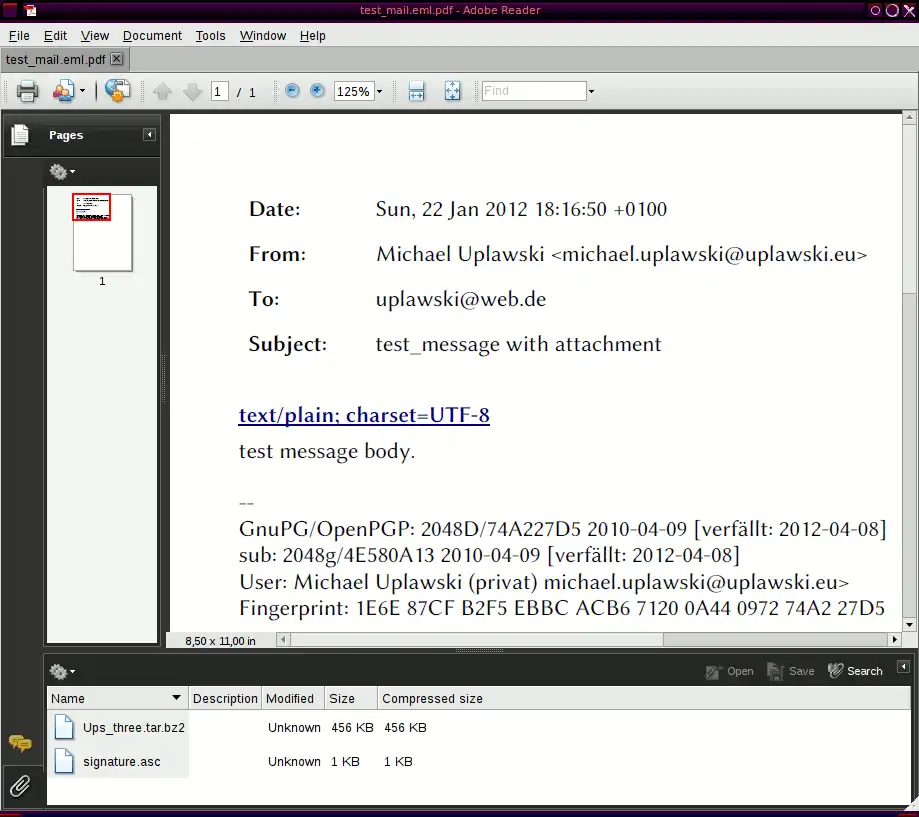Collapse the Pages panel with arrow button
Screen dimensions: 919x817
[x=149, y=135]
